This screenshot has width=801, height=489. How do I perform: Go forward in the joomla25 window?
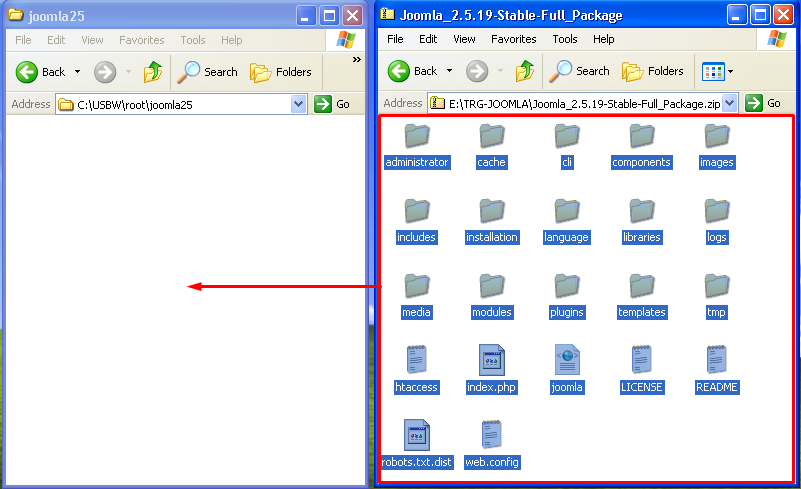[105, 72]
